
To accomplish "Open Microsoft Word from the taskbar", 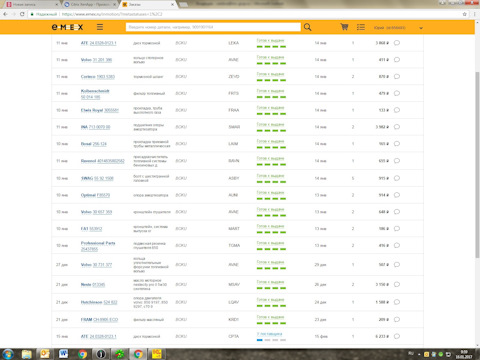I will [x=63, y=354].
